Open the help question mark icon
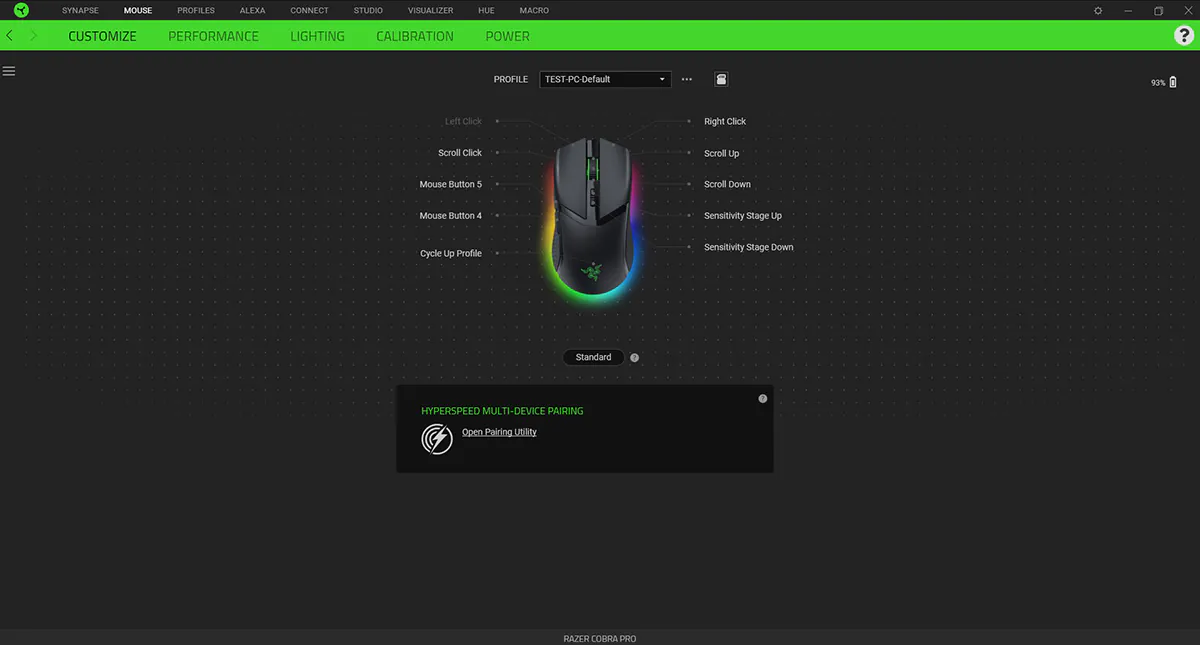1200x645 pixels. (x=1183, y=35)
